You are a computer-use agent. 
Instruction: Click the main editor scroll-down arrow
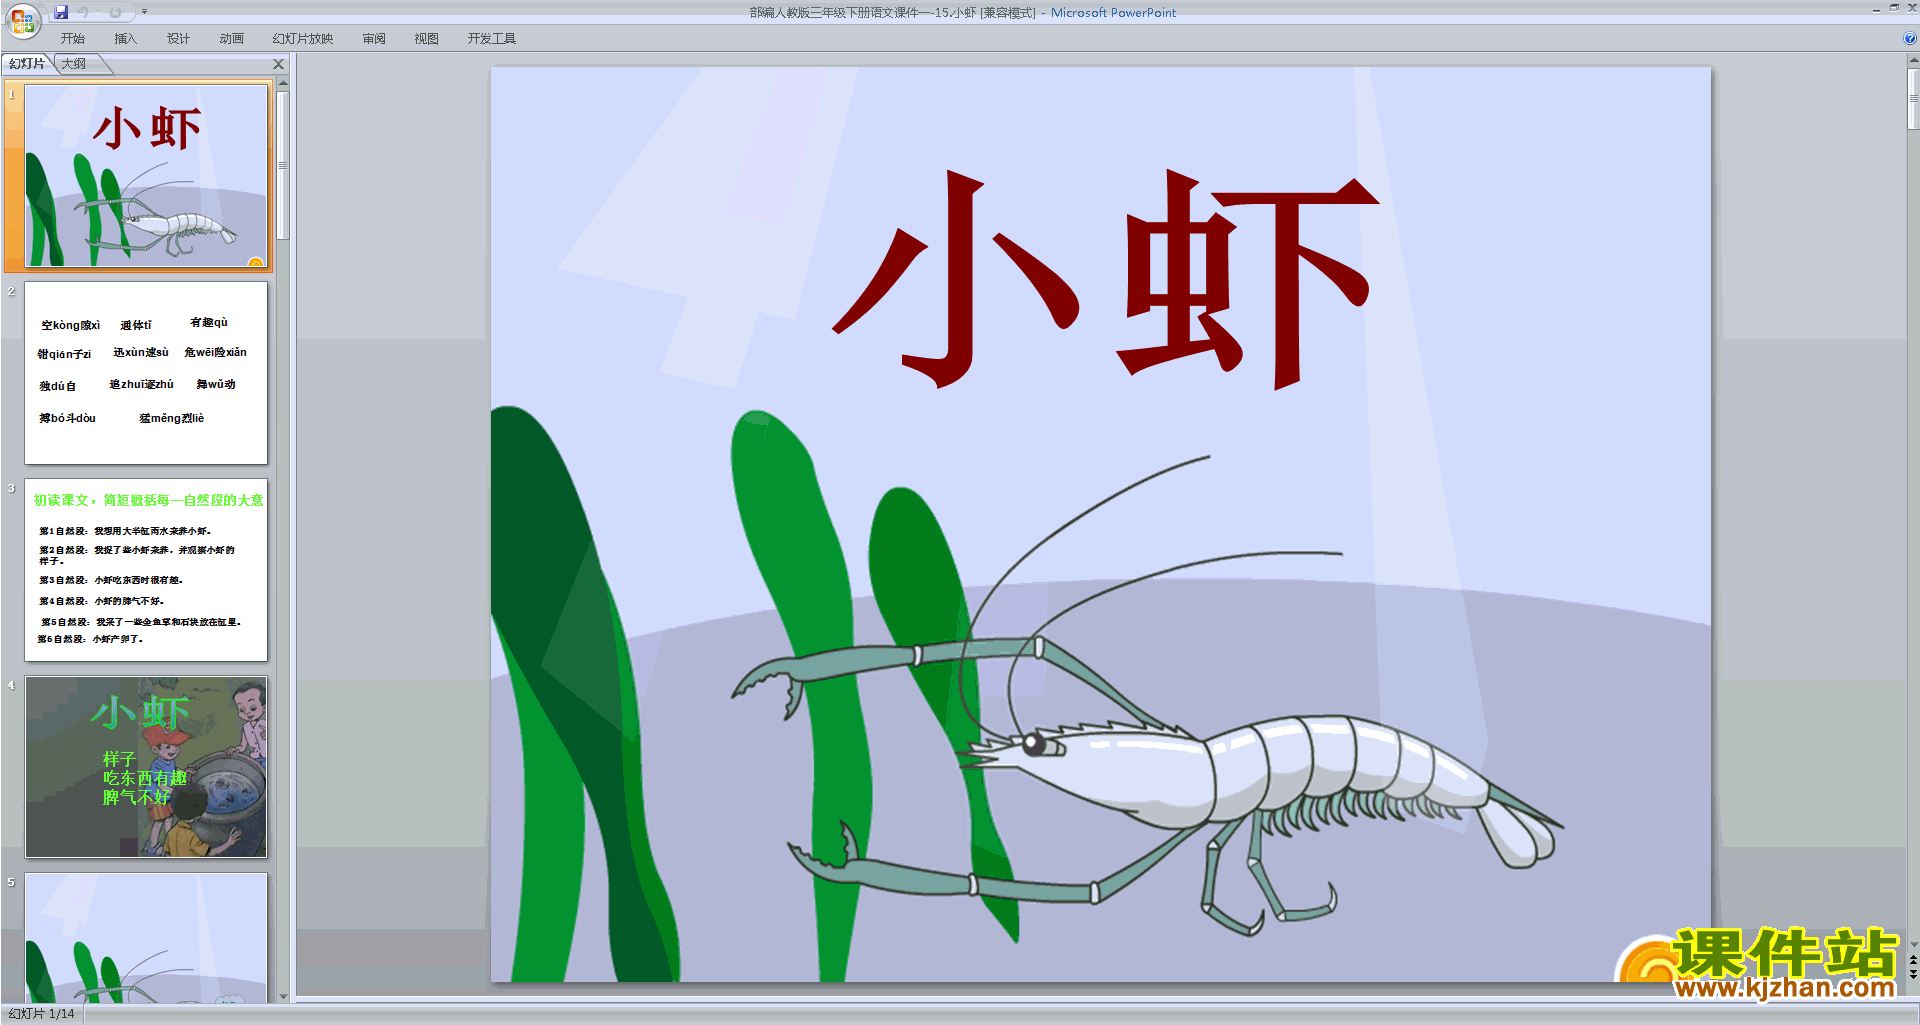1913,944
